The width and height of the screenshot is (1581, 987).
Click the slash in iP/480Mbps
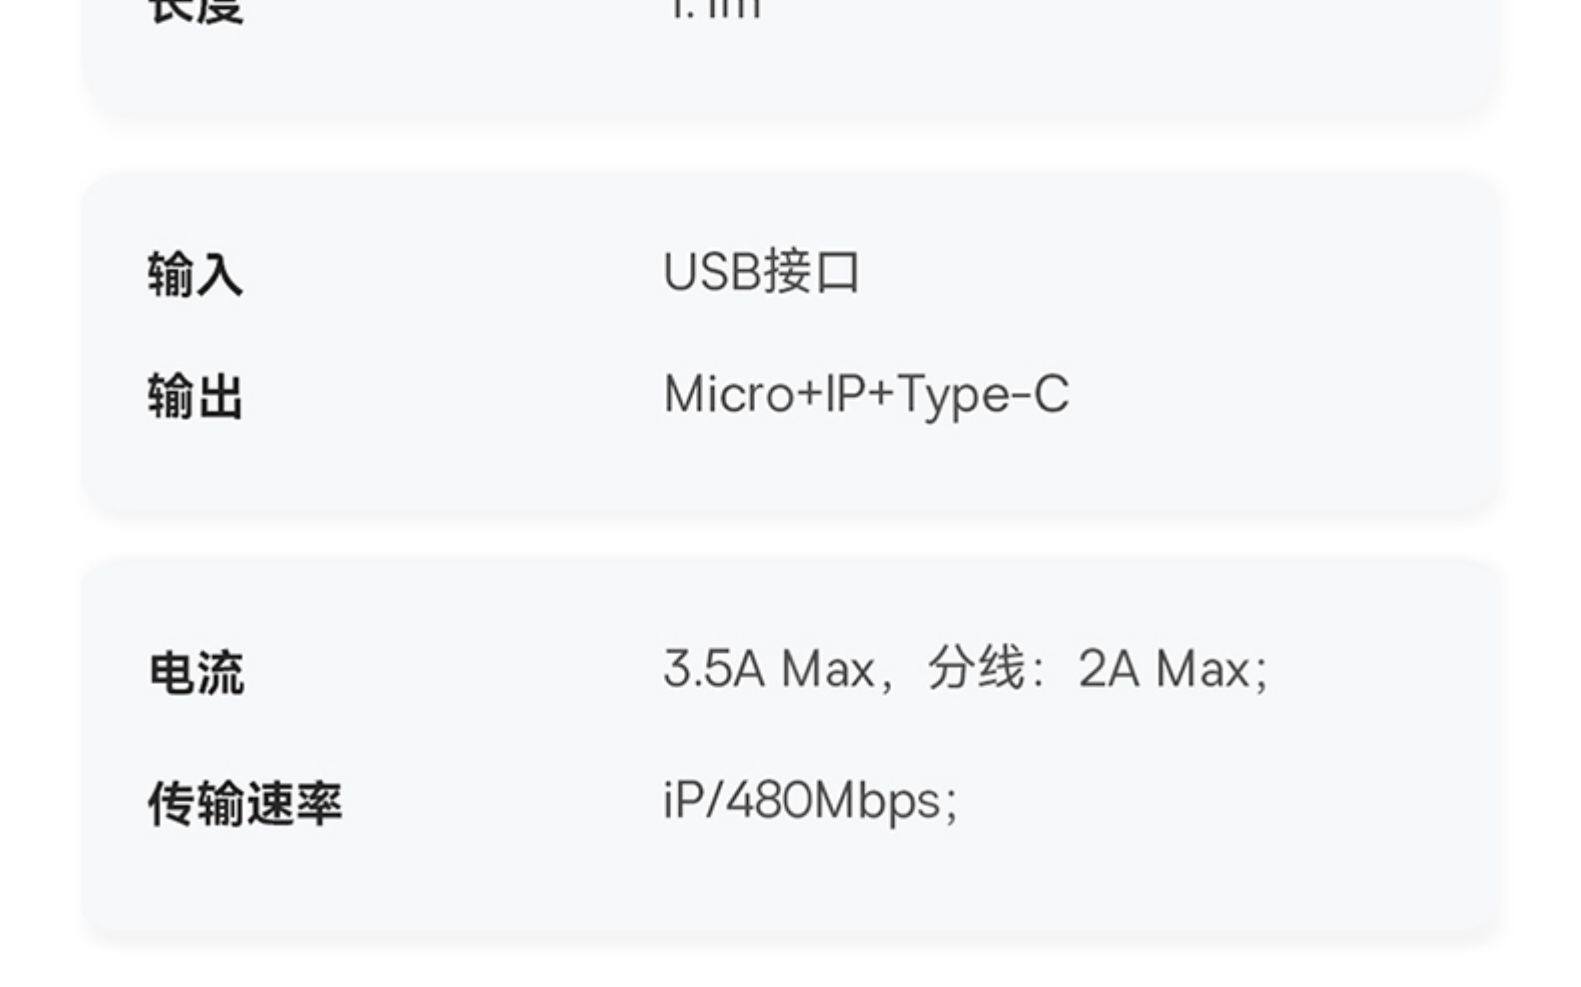(x=713, y=800)
